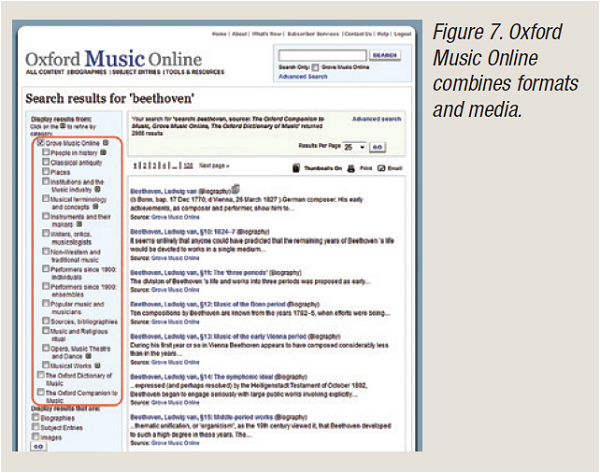
Task: Click GO button under display filters
Action: (x=38, y=446)
